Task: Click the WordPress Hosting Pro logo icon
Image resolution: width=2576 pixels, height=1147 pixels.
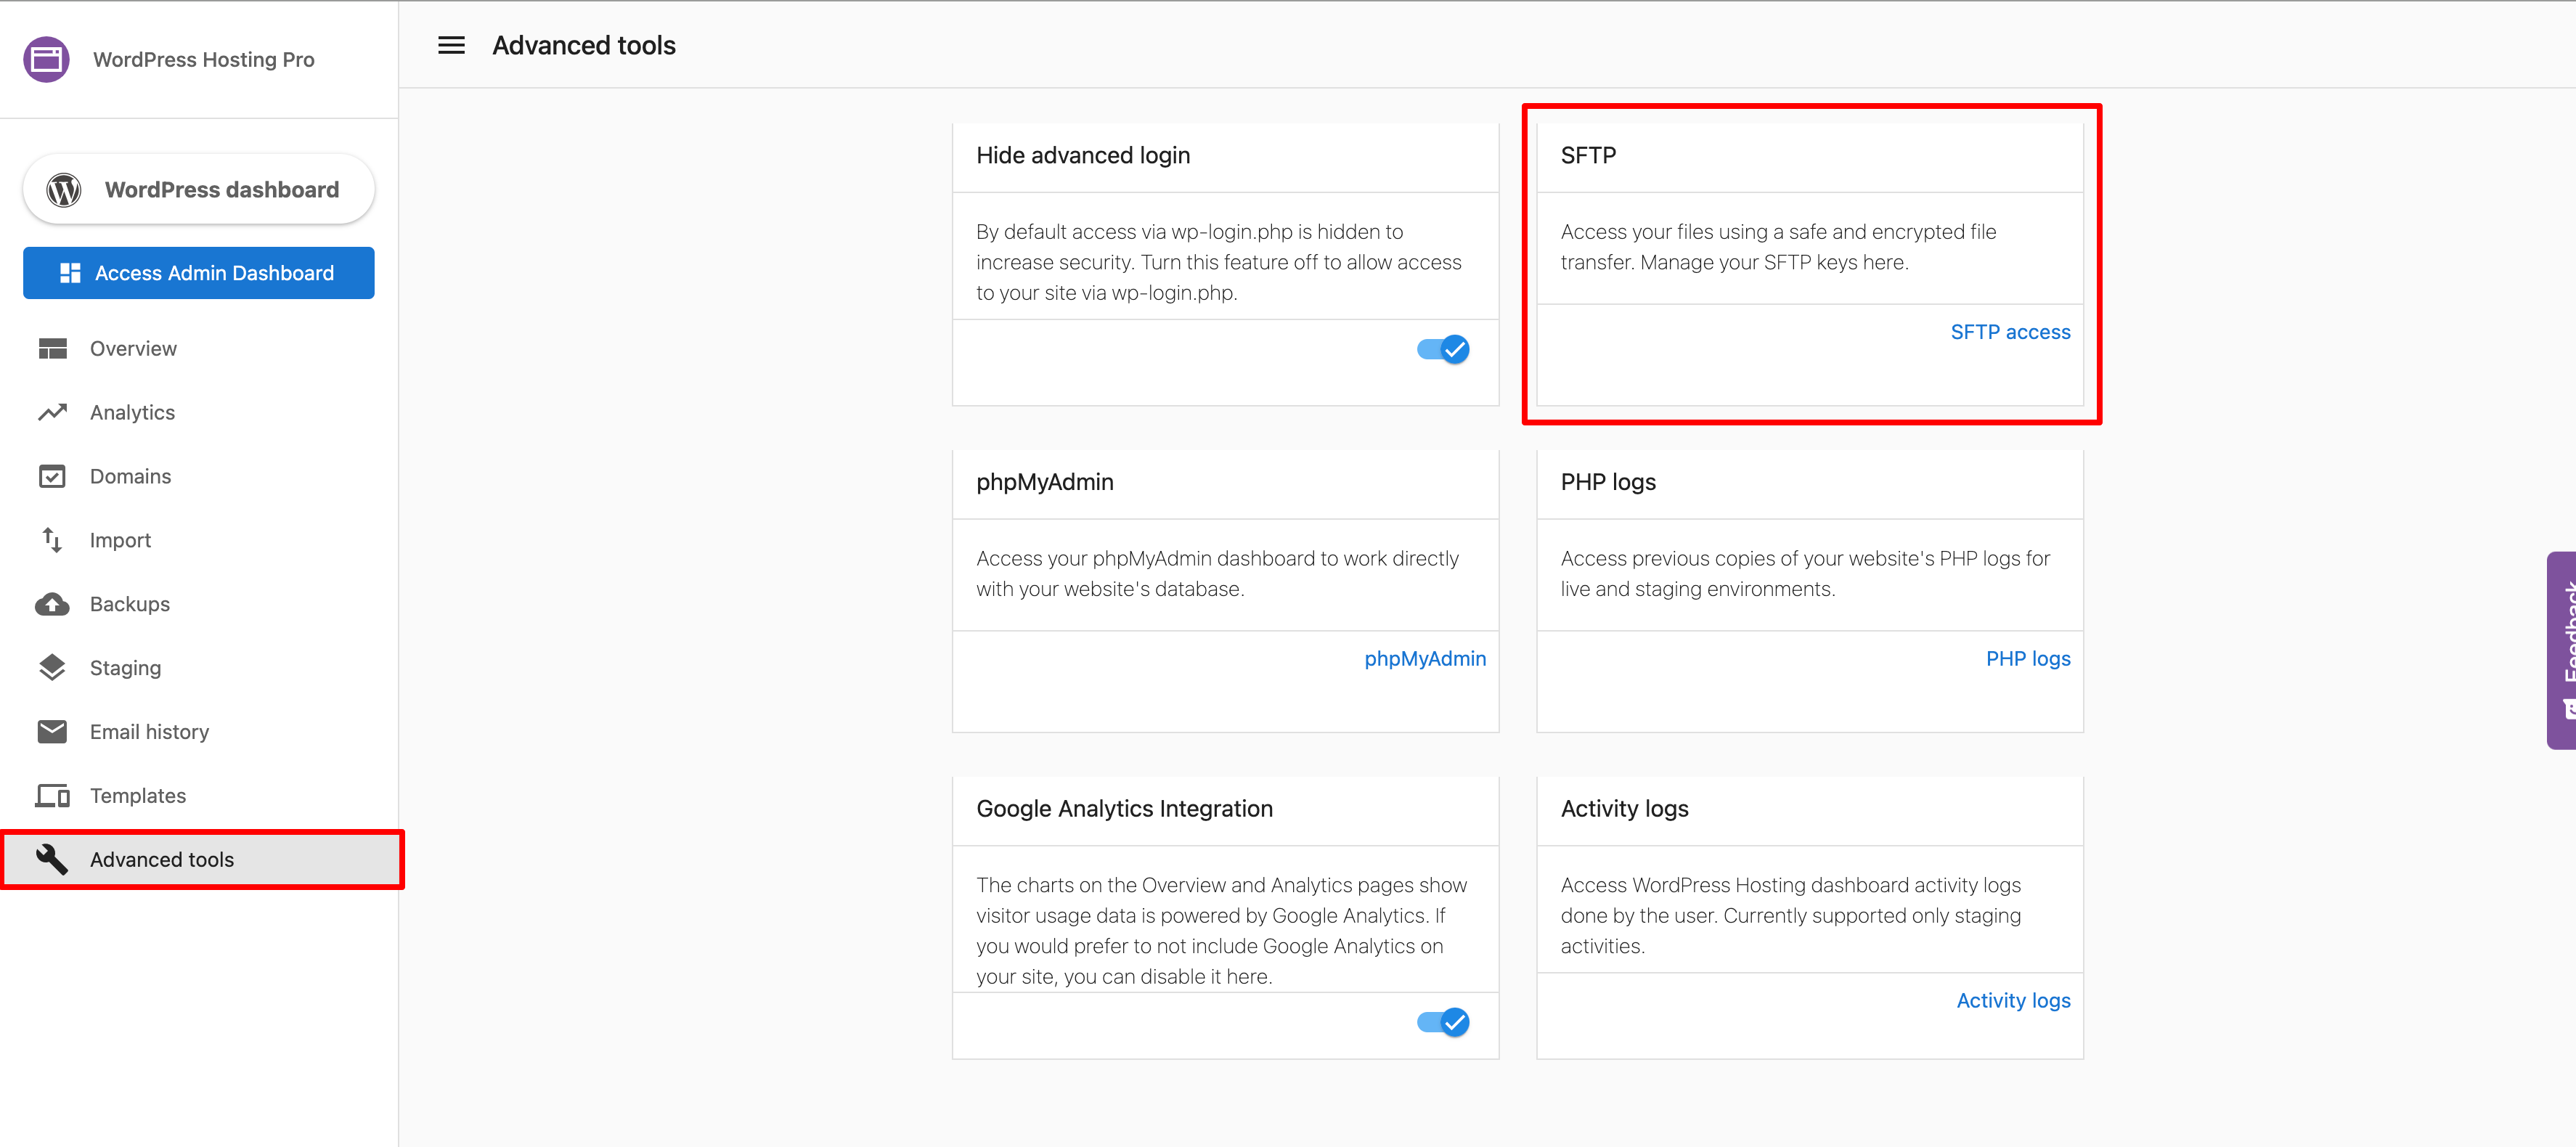Action: coord(46,59)
